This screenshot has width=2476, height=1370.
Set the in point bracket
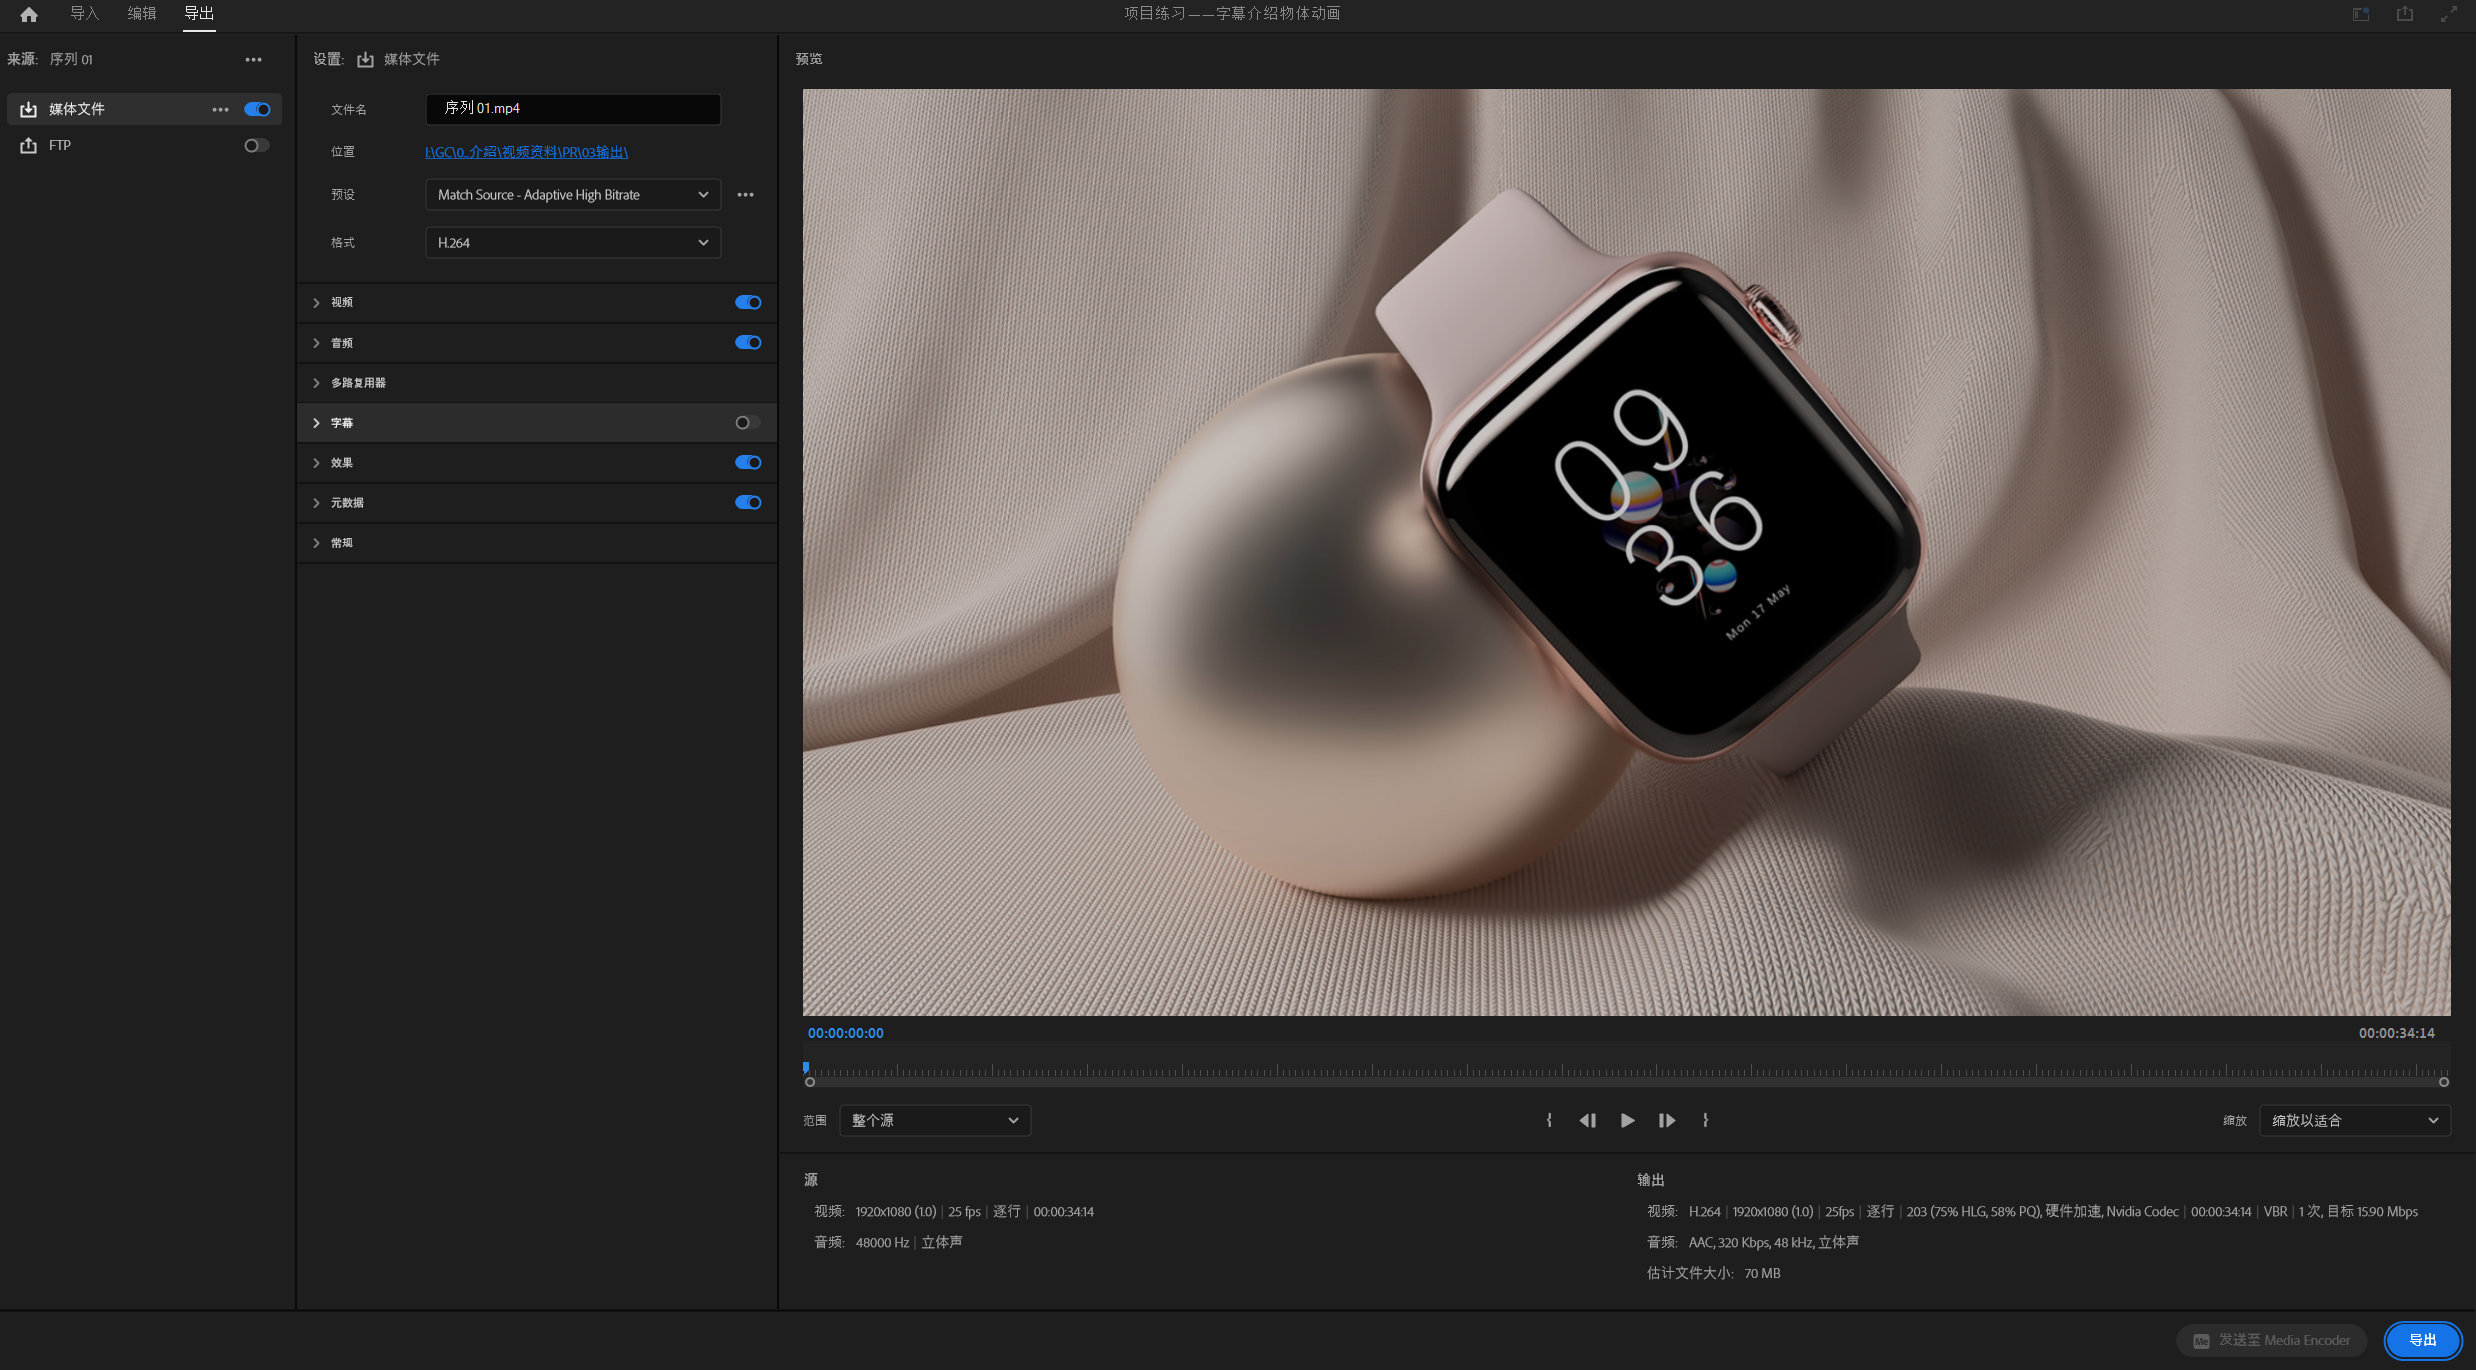point(1549,1120)
